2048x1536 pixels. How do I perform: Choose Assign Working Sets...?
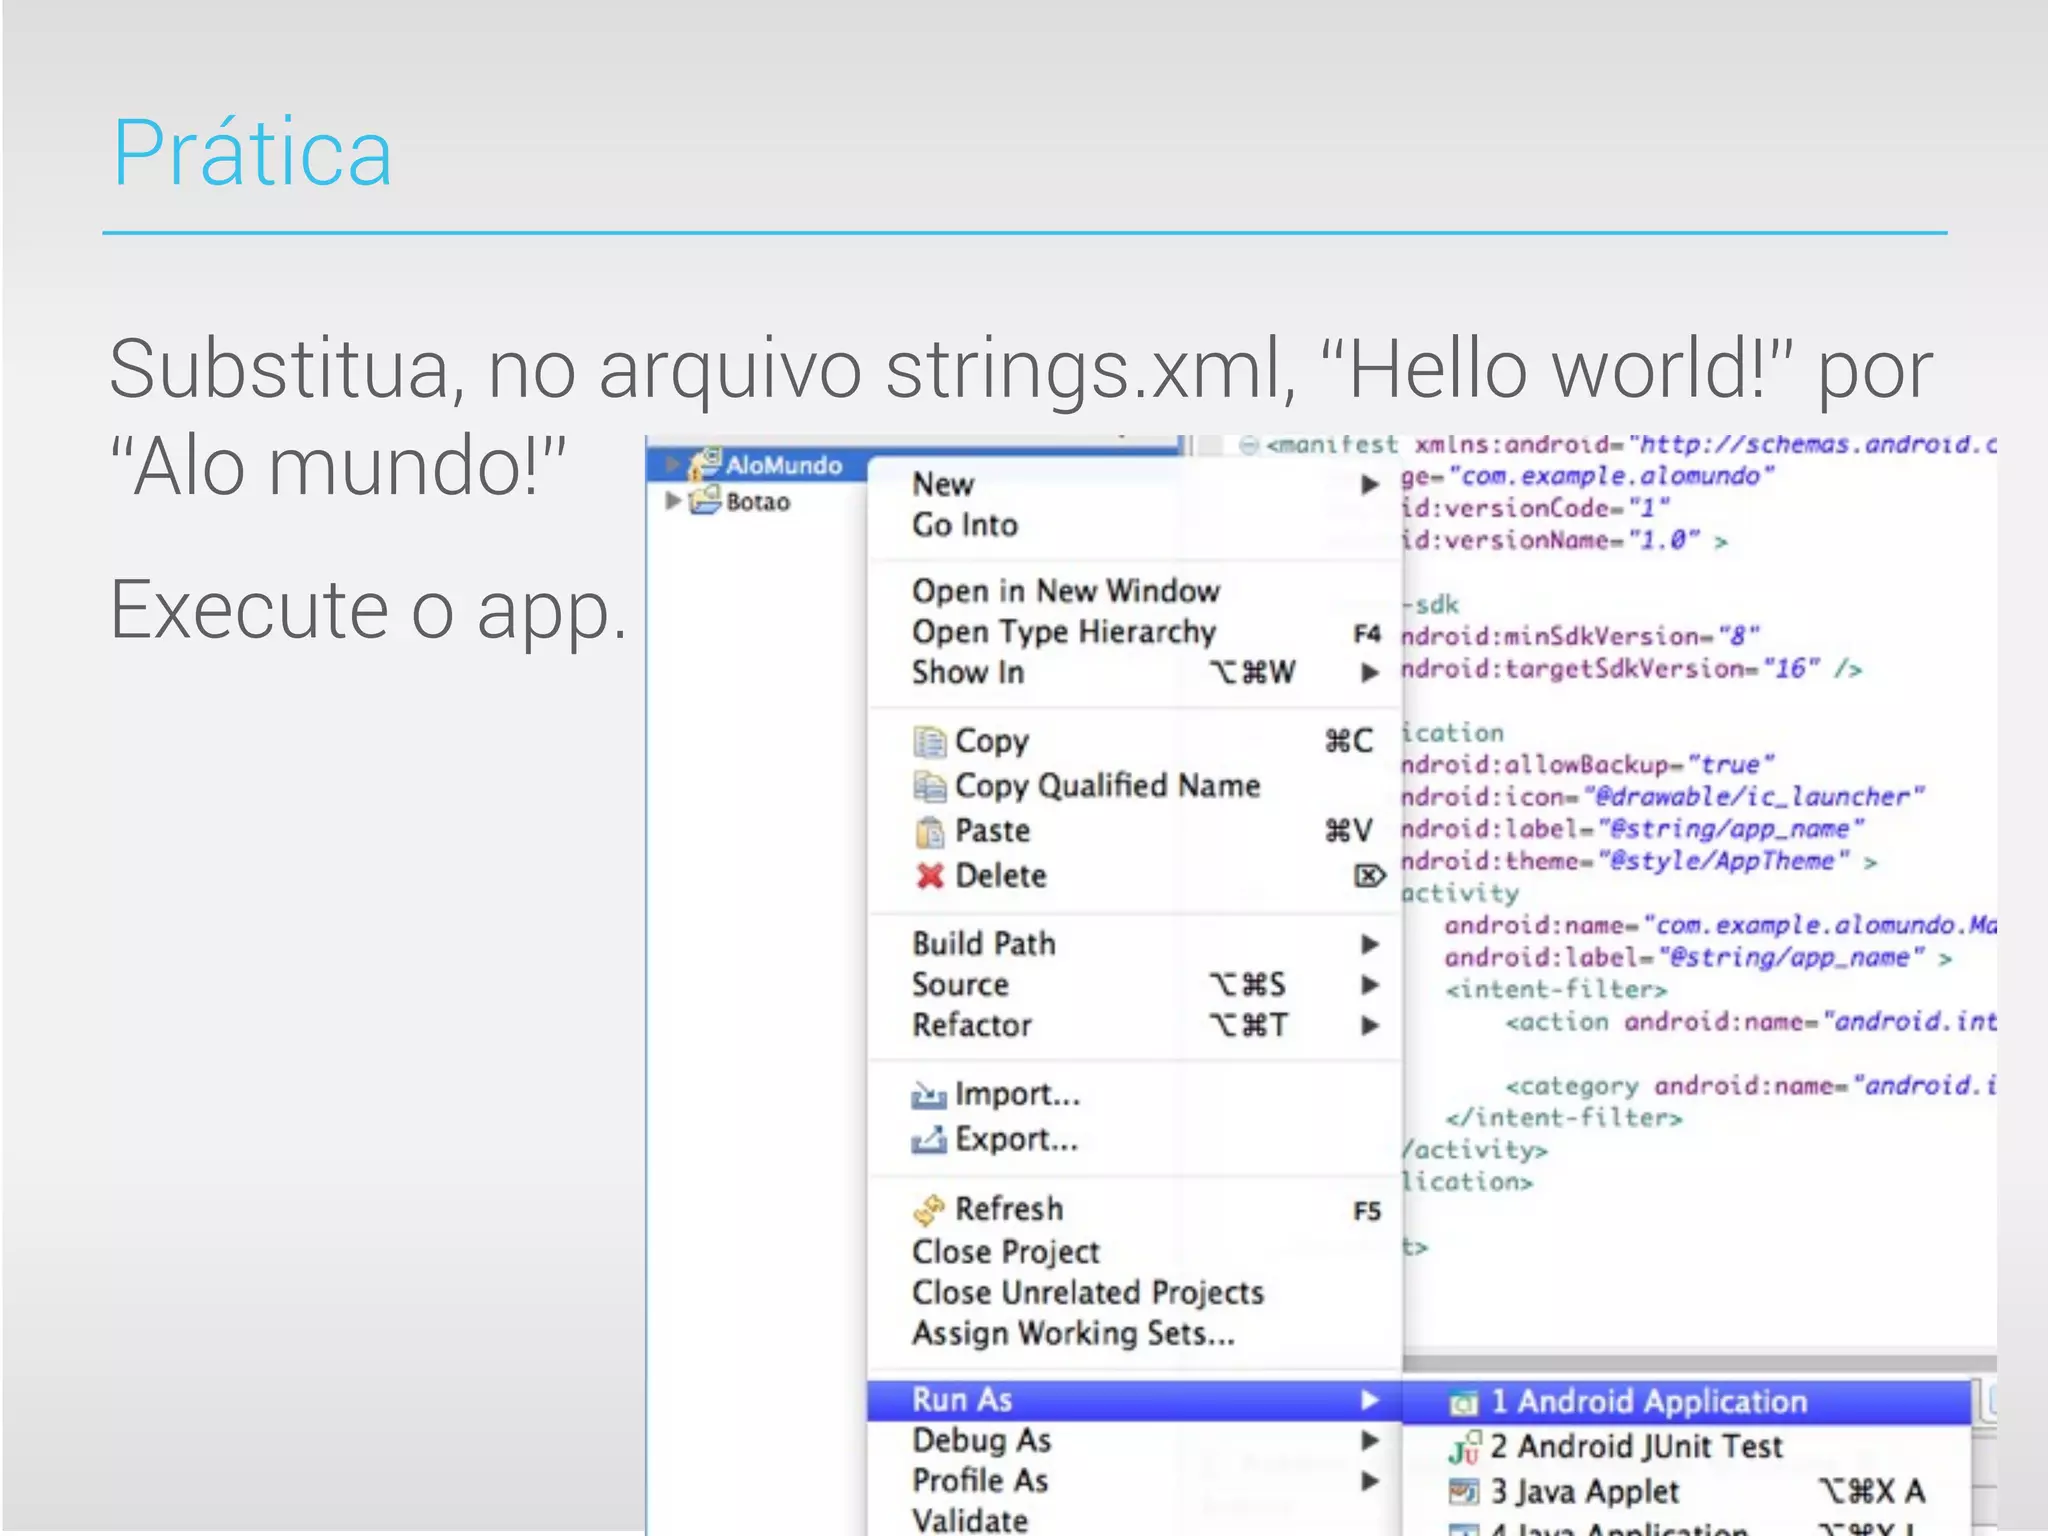pos(1135,1334)
